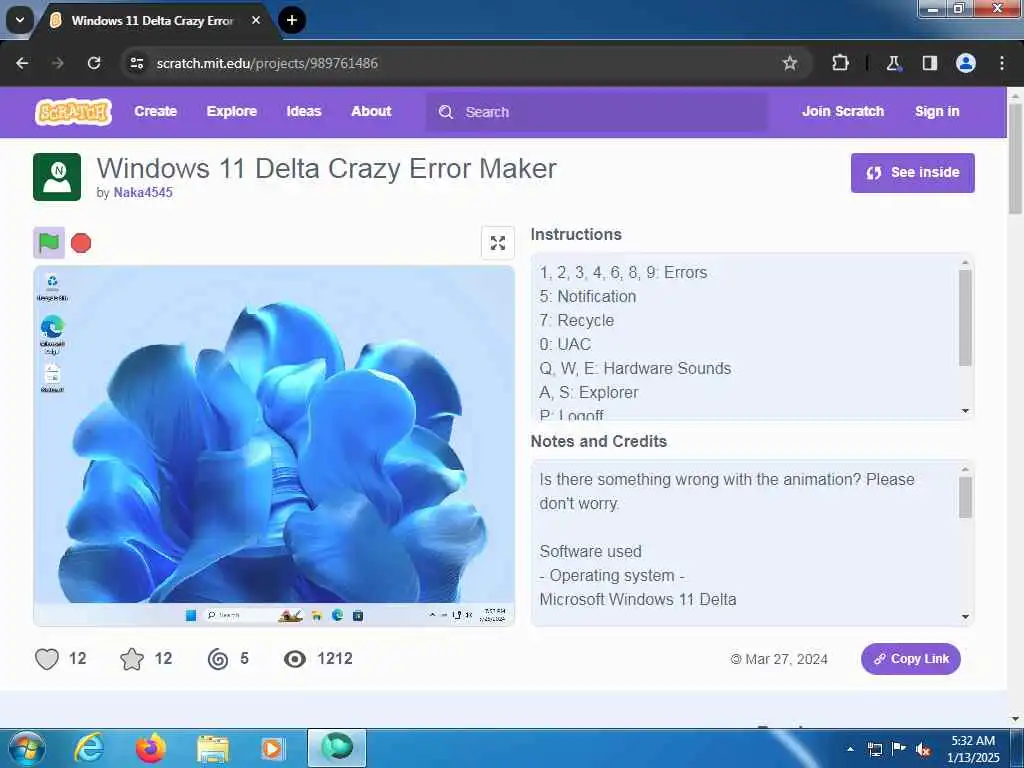Screen dimensions: 1024x768
Task: Click Start button inside project stage
Action: [x=191, y=615]
